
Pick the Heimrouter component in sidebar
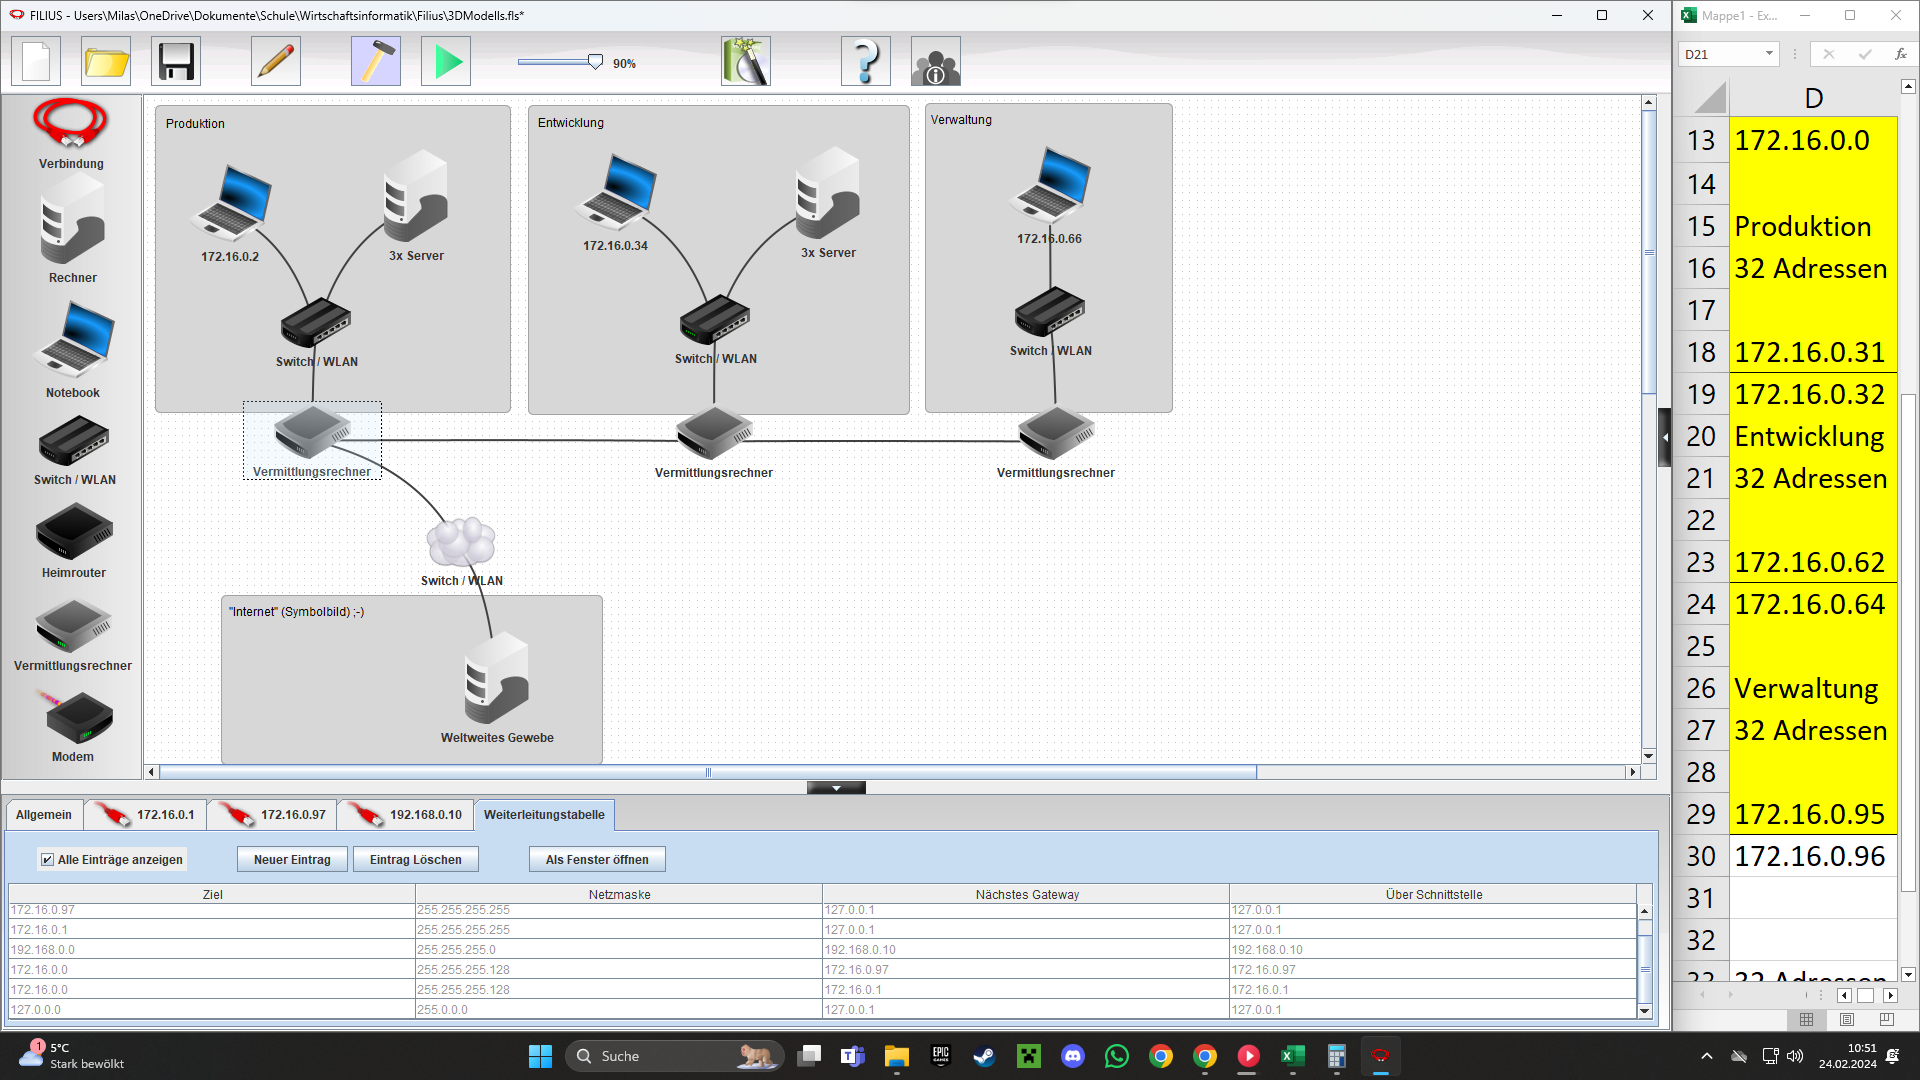(x=73, y=541)
